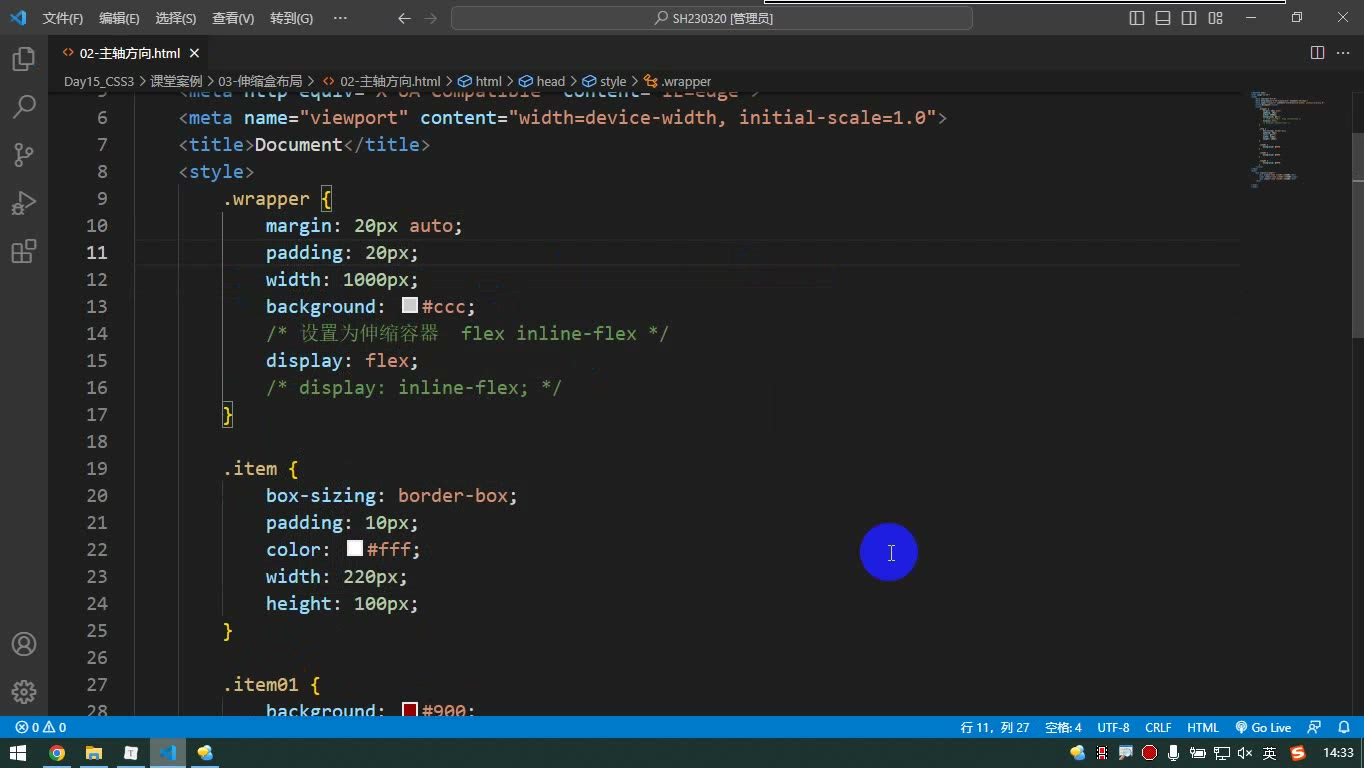Image resolution: width=1364 pixels, height=768 pixels.
Task: Expand the .wrapper breadcrumb symbol
Action: 677,81
